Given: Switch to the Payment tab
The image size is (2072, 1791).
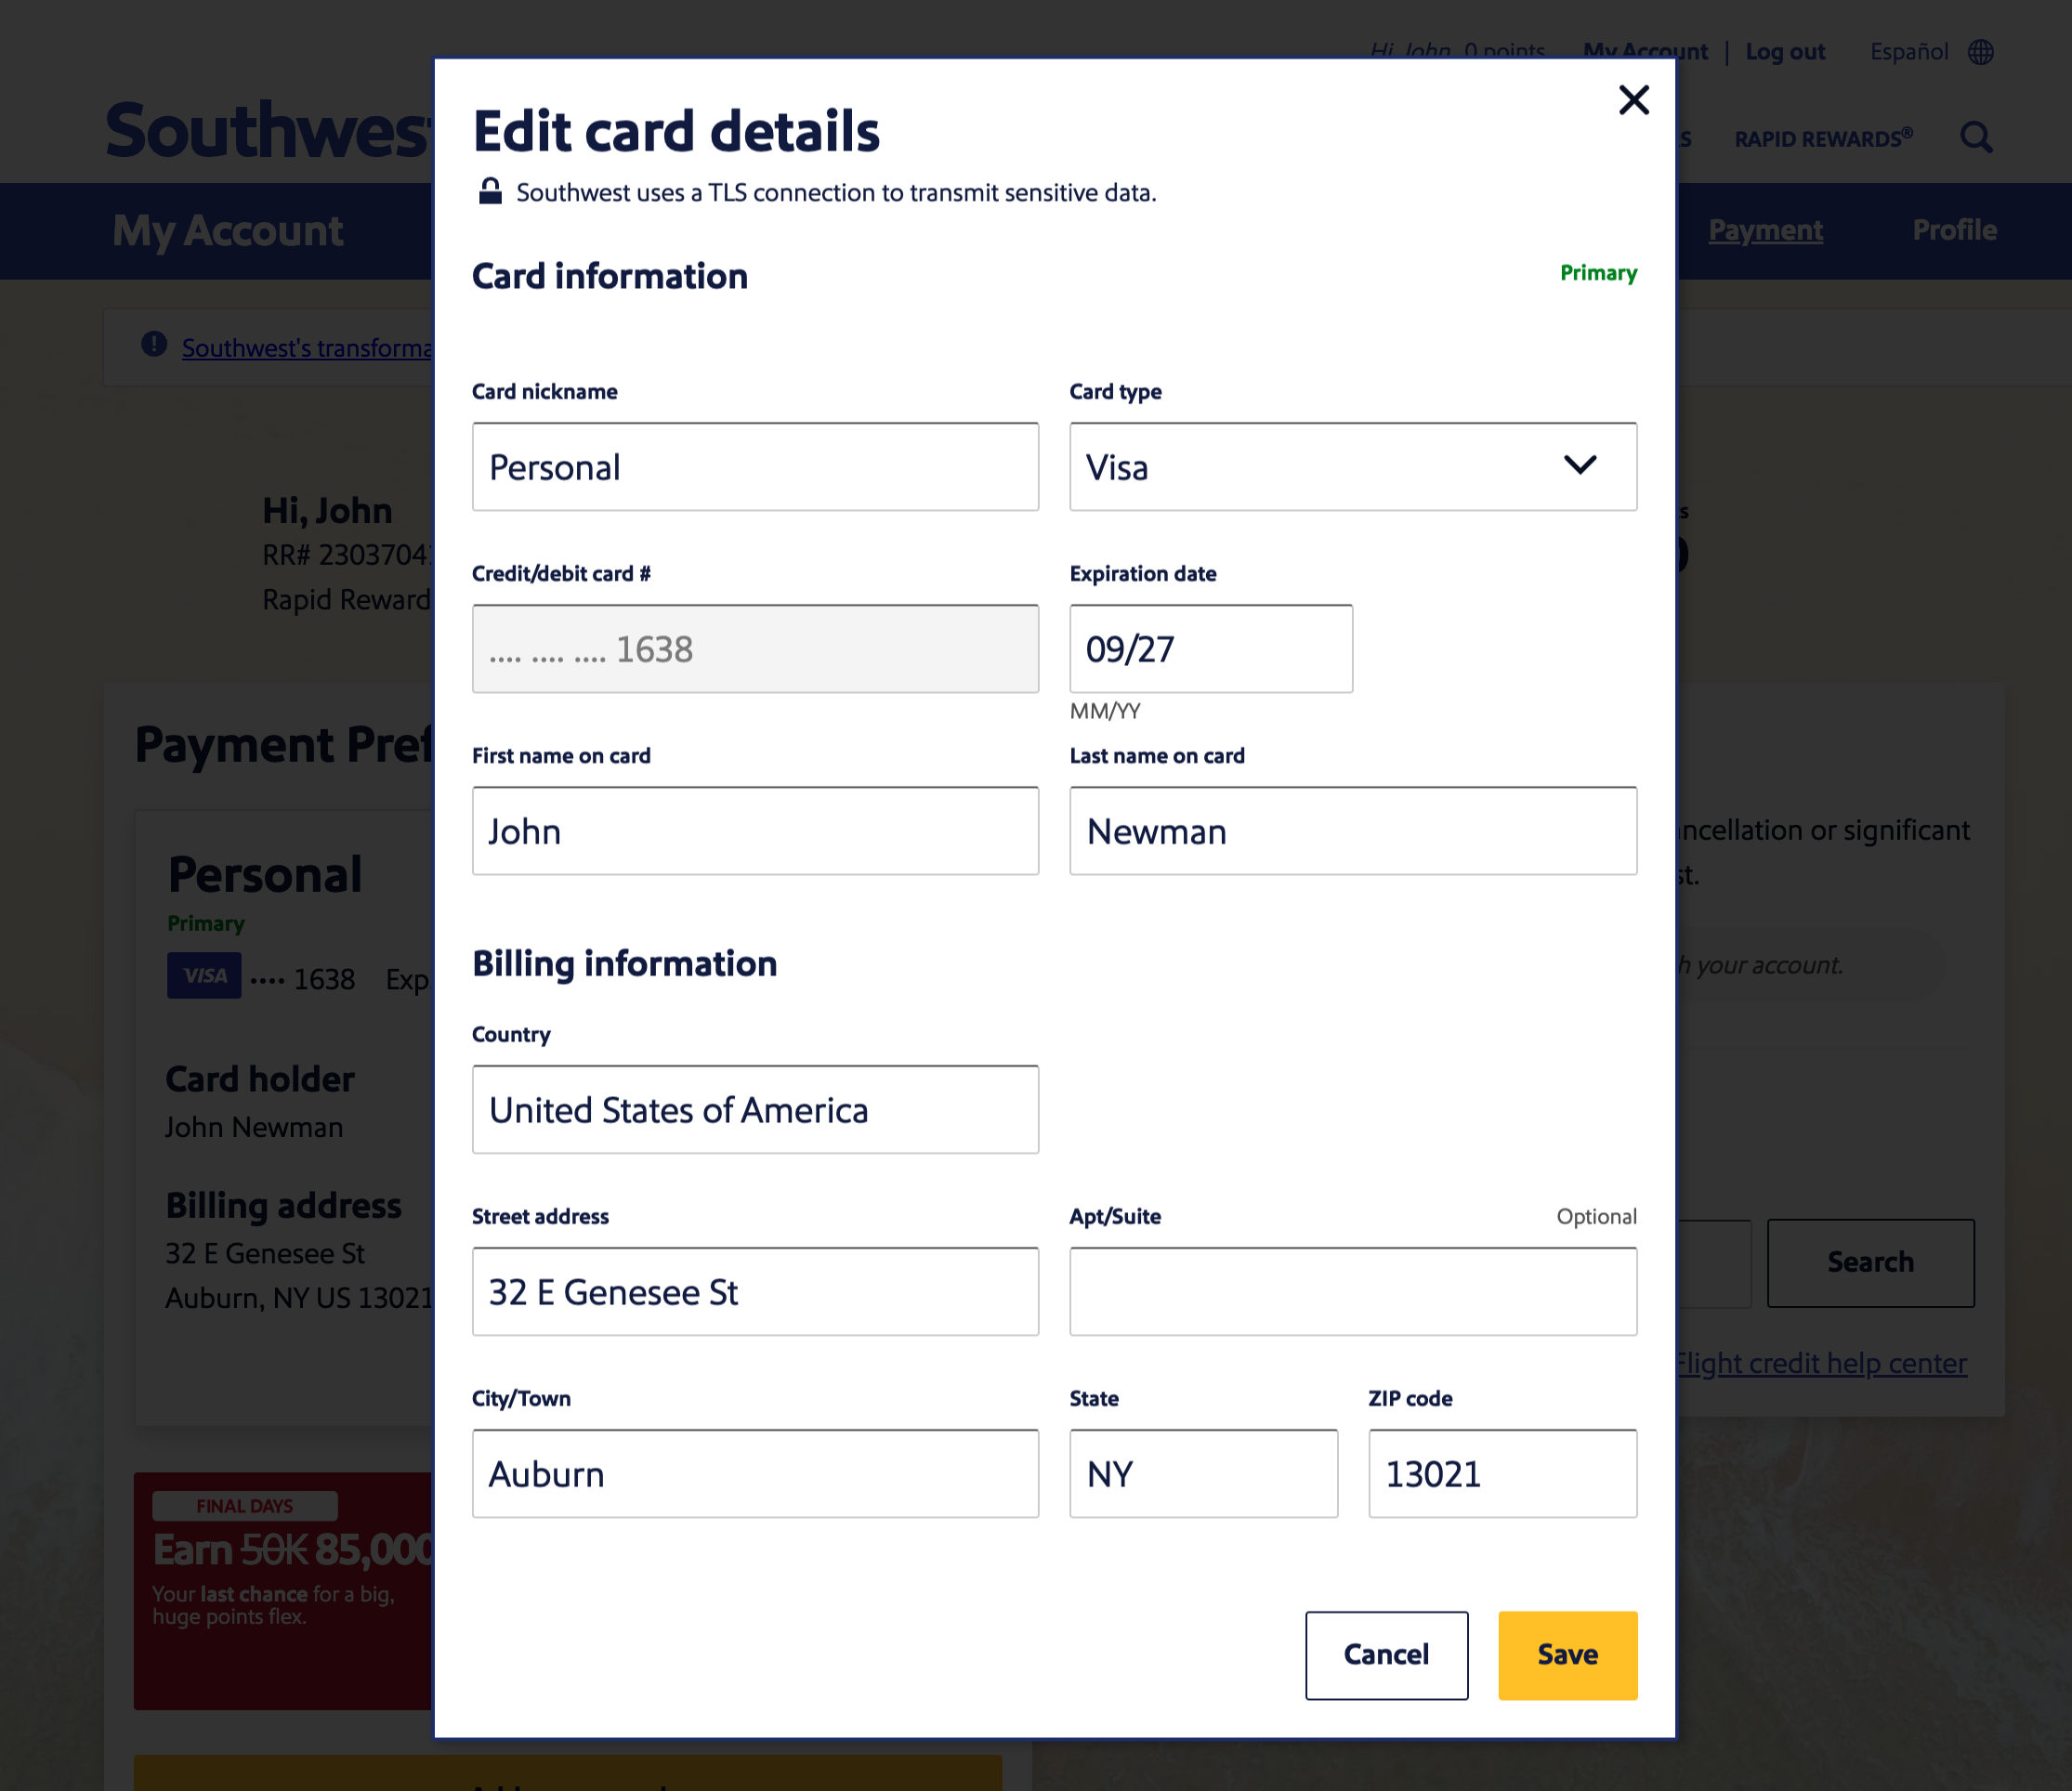Looking at the screenshot, I should pos(1766,230).
